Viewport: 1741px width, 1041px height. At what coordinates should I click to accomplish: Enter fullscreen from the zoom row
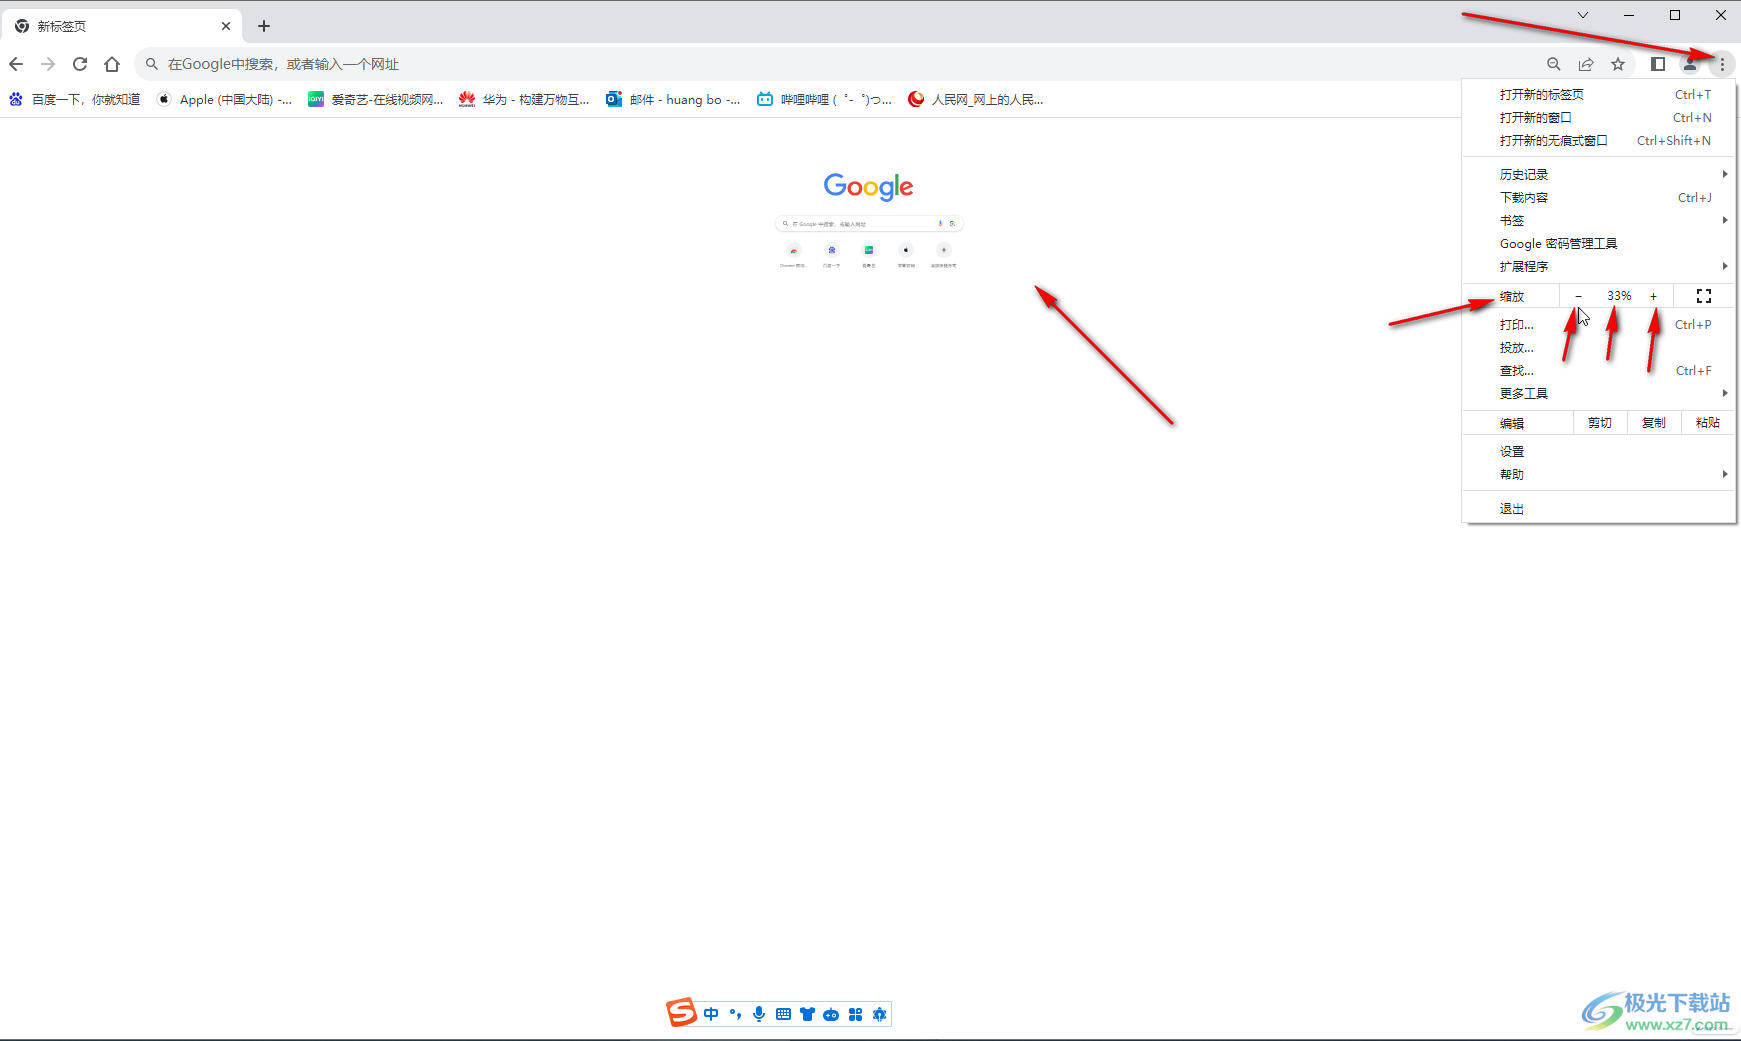(x=1704, y=296)
